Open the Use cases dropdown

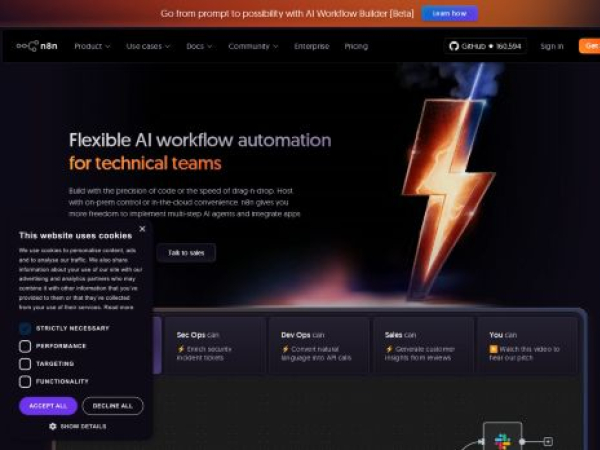click(148, 46)
